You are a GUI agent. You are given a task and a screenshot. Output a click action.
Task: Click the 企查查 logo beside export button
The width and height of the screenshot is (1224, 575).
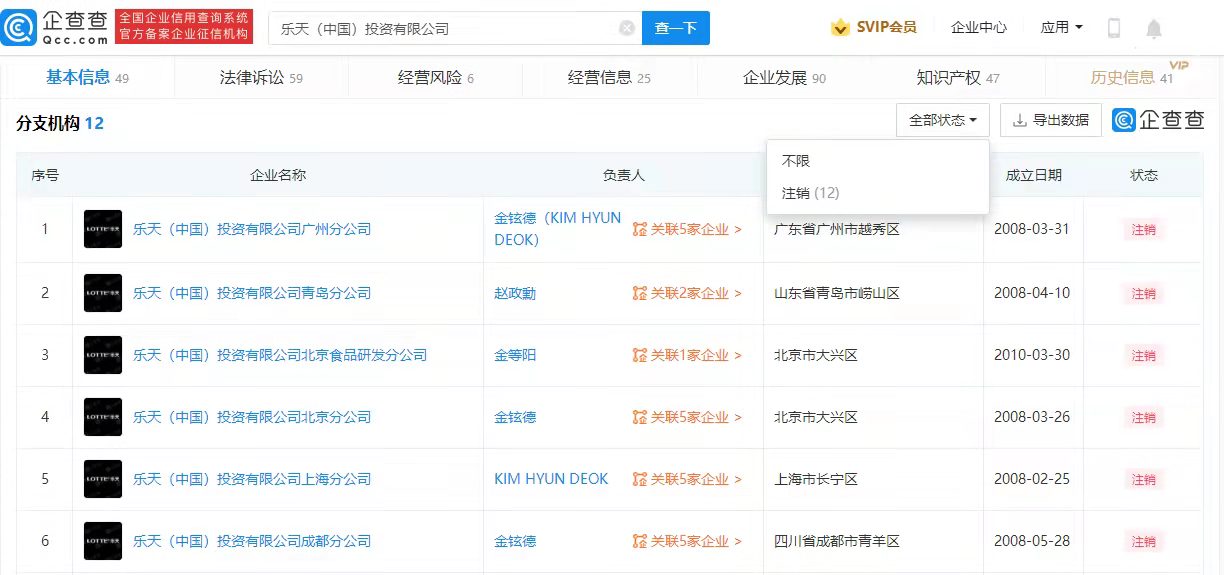point(1159,120)
